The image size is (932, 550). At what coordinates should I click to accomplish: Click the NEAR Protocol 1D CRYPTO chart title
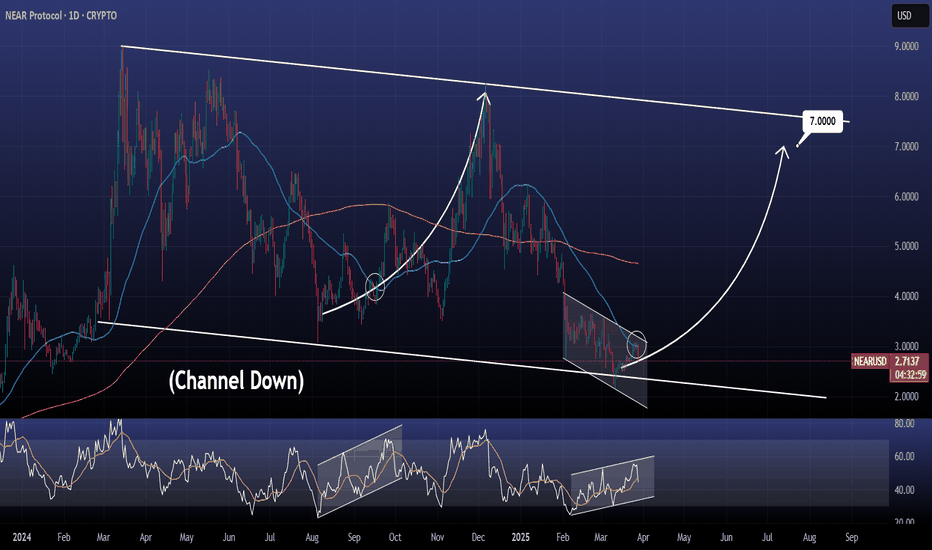pos(61,15)
